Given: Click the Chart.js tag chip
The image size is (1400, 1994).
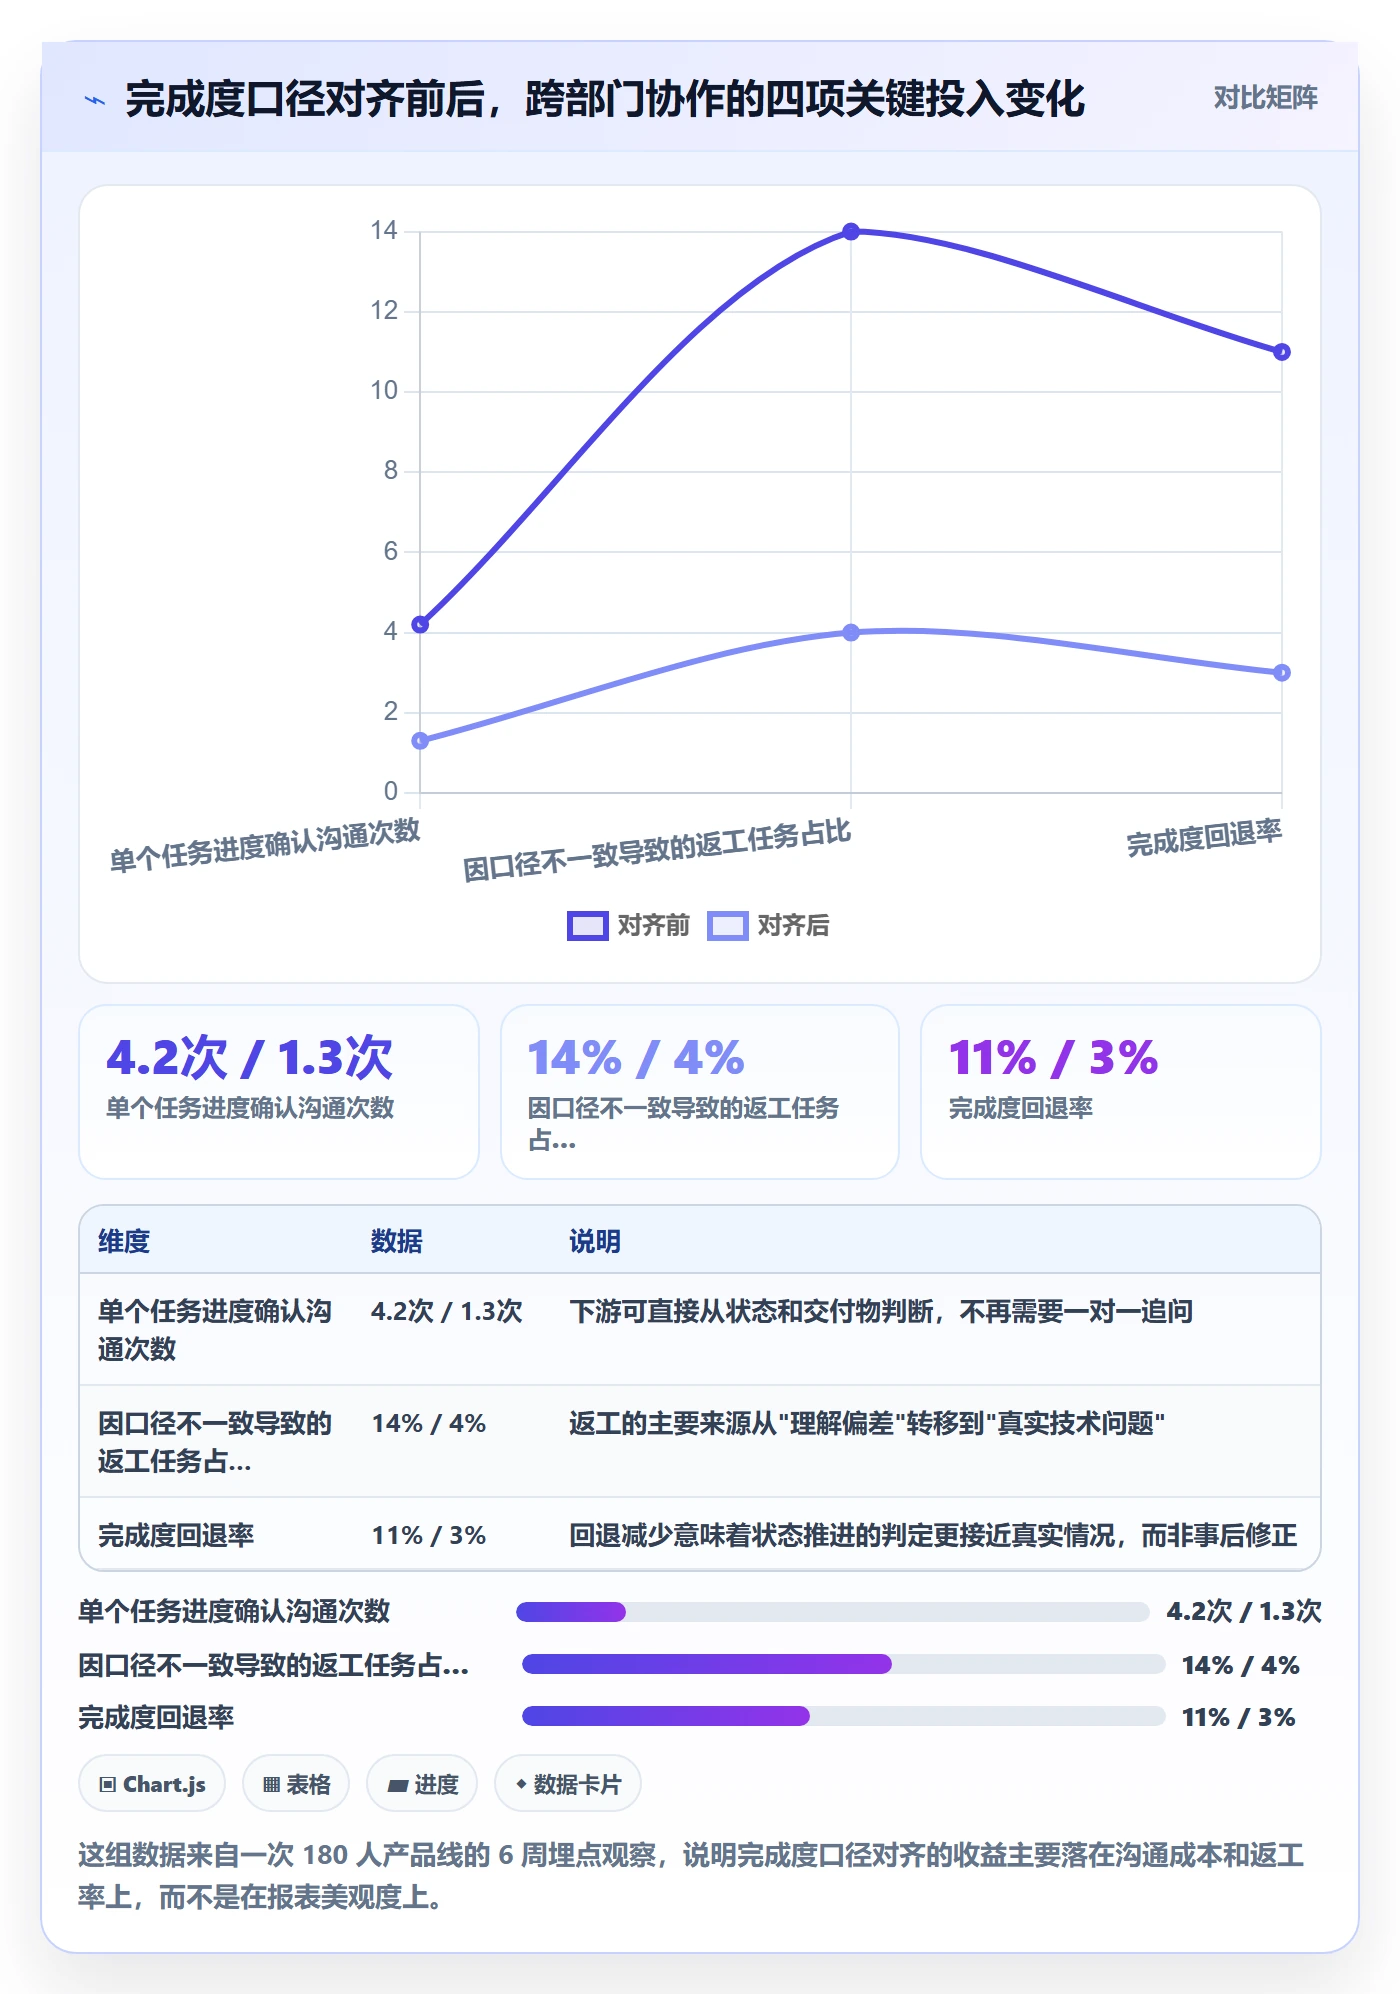Looking at the screenshot, I should [152, 1784].
